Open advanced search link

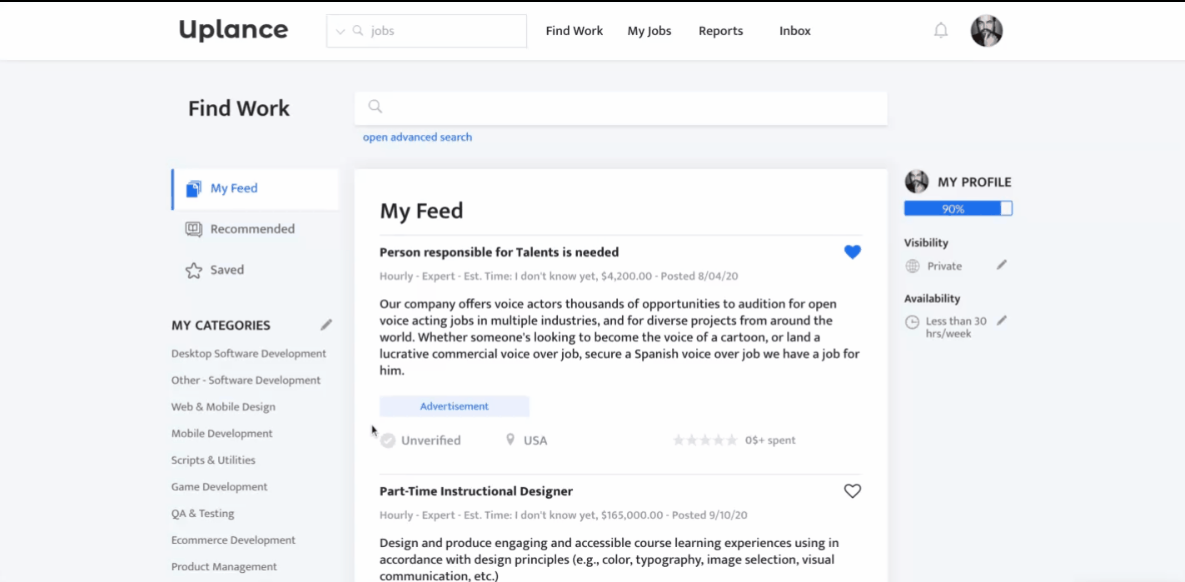tap(417, 137)
